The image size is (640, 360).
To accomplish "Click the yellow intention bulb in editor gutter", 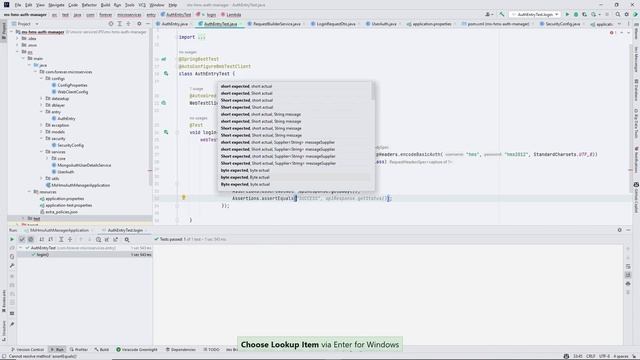I will tap(184, 198).
